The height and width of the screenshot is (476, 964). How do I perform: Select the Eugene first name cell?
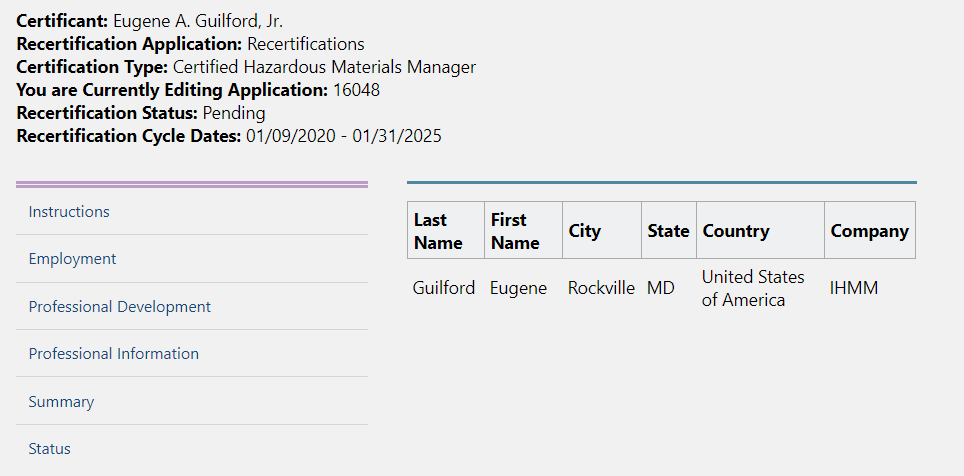pos(518,288)
